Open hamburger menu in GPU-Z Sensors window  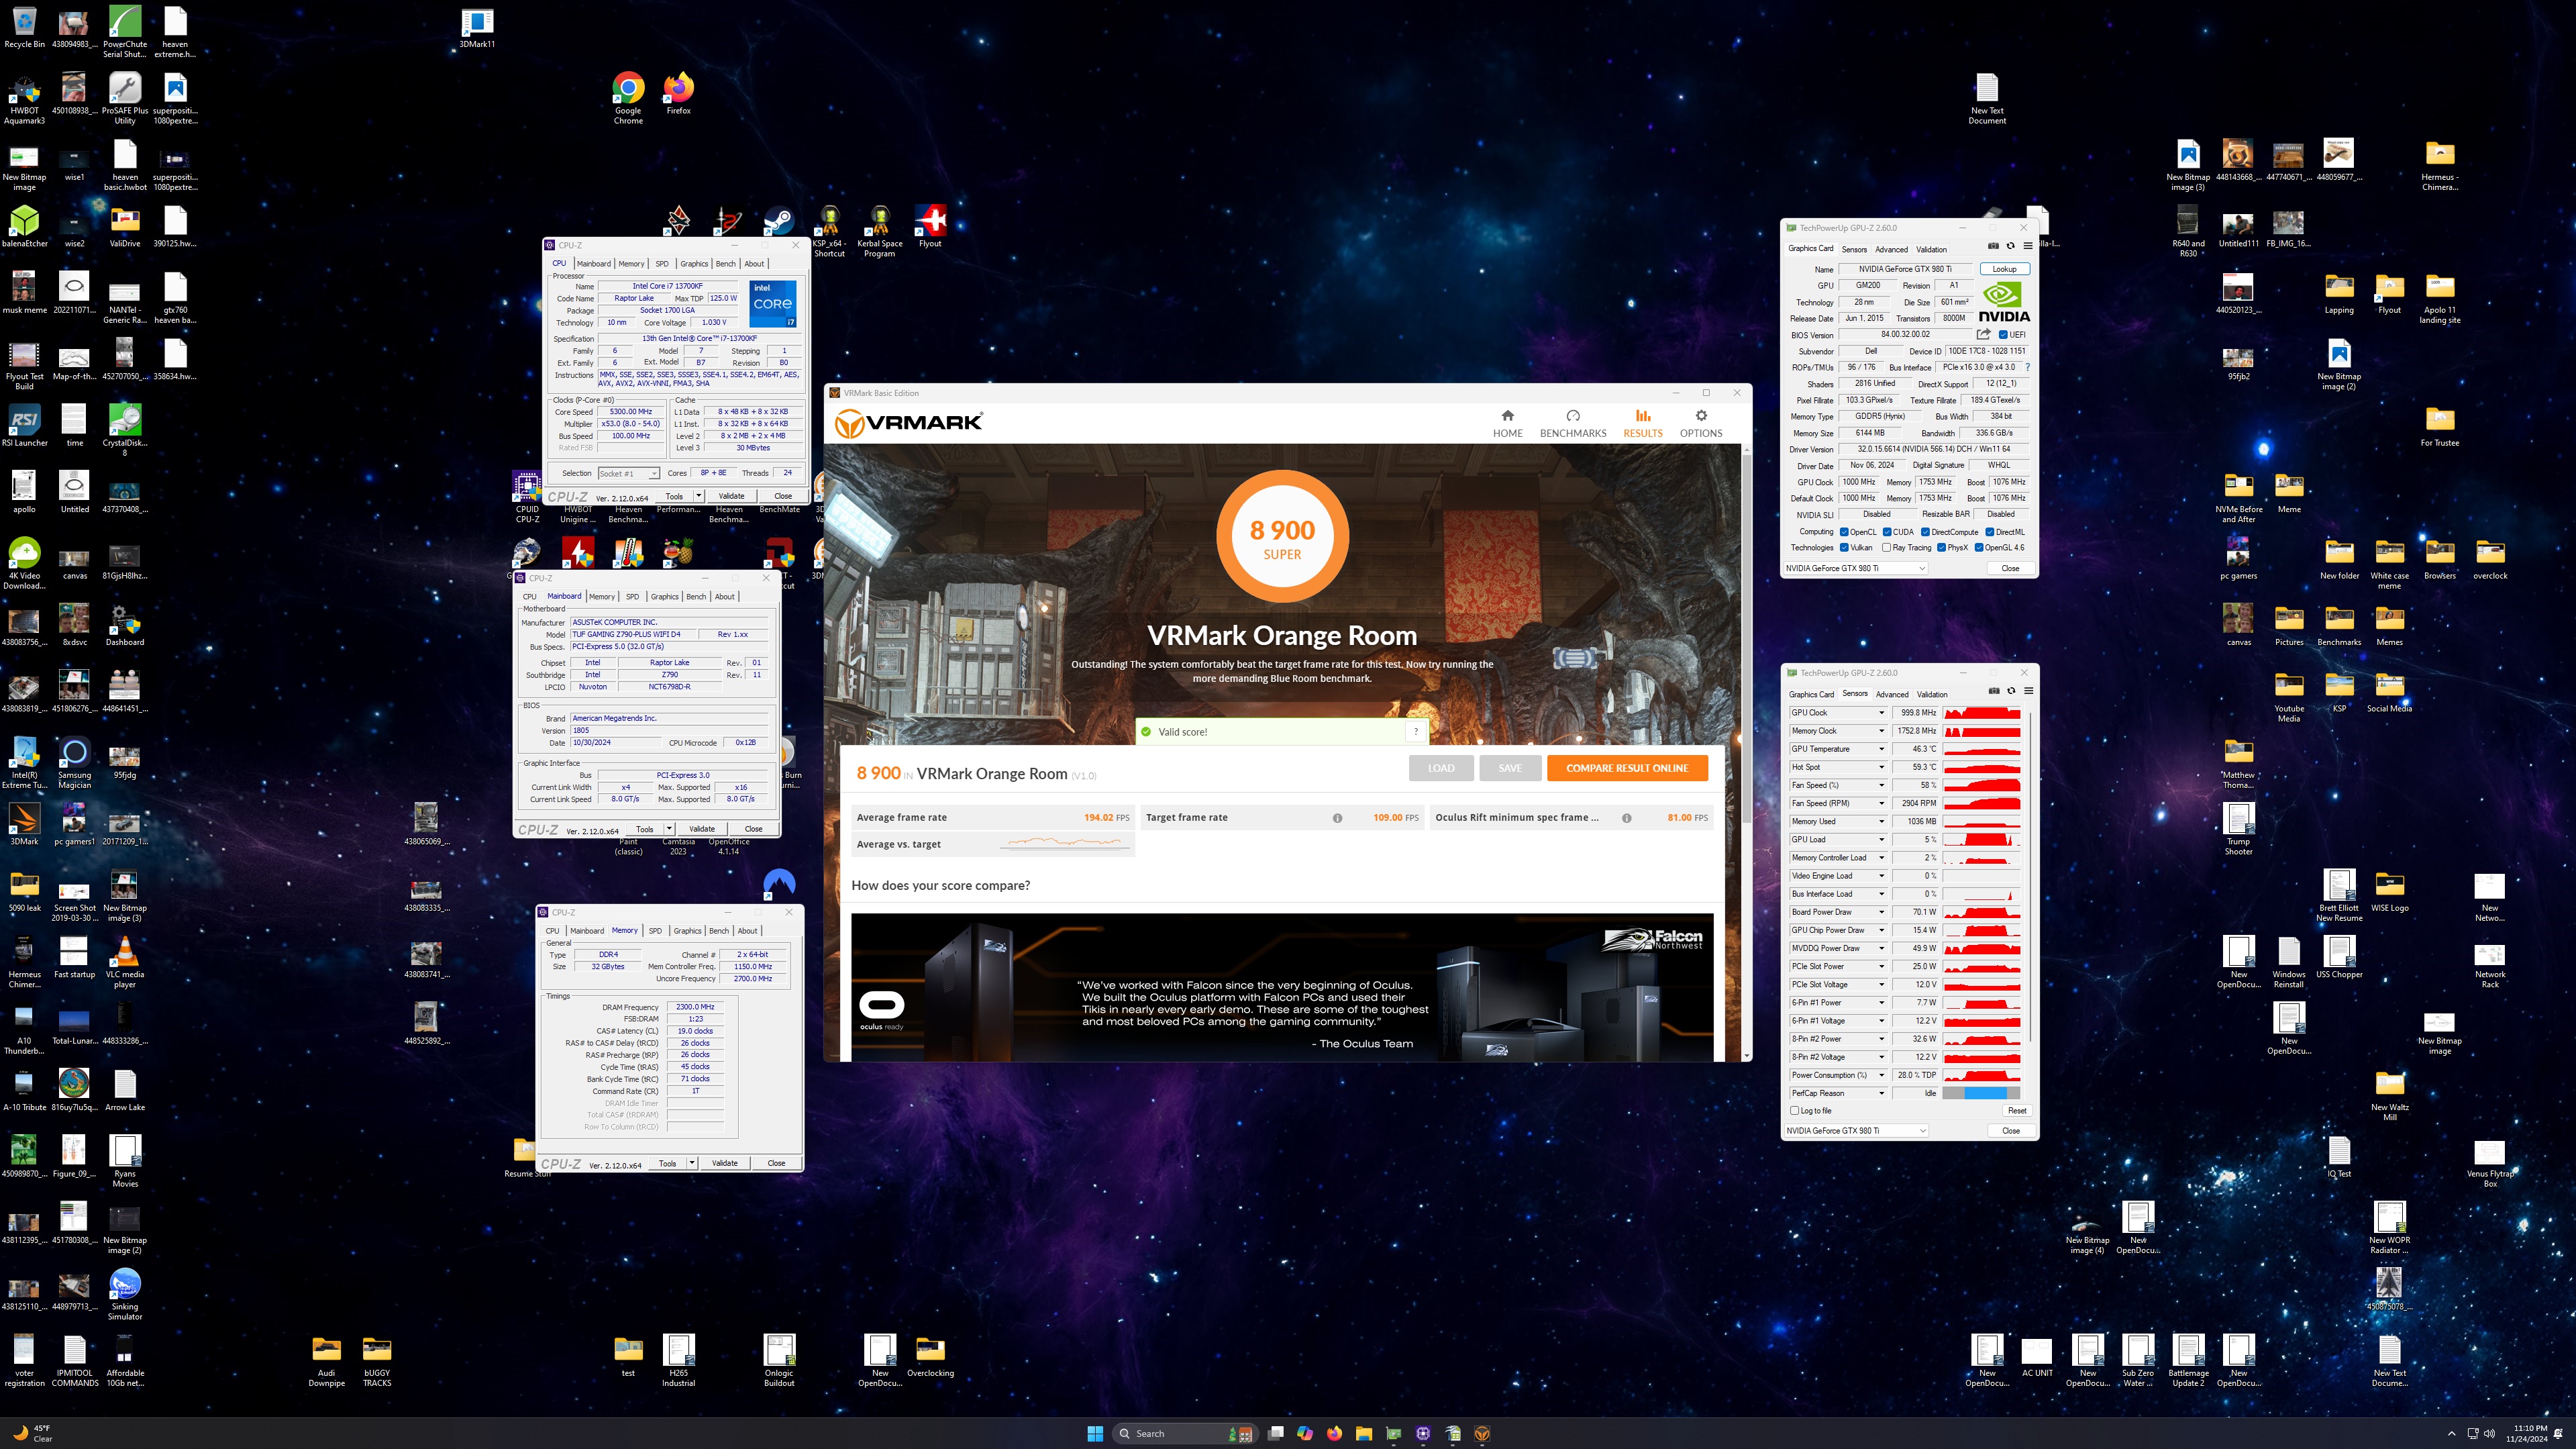click(x=2028, y=691)
